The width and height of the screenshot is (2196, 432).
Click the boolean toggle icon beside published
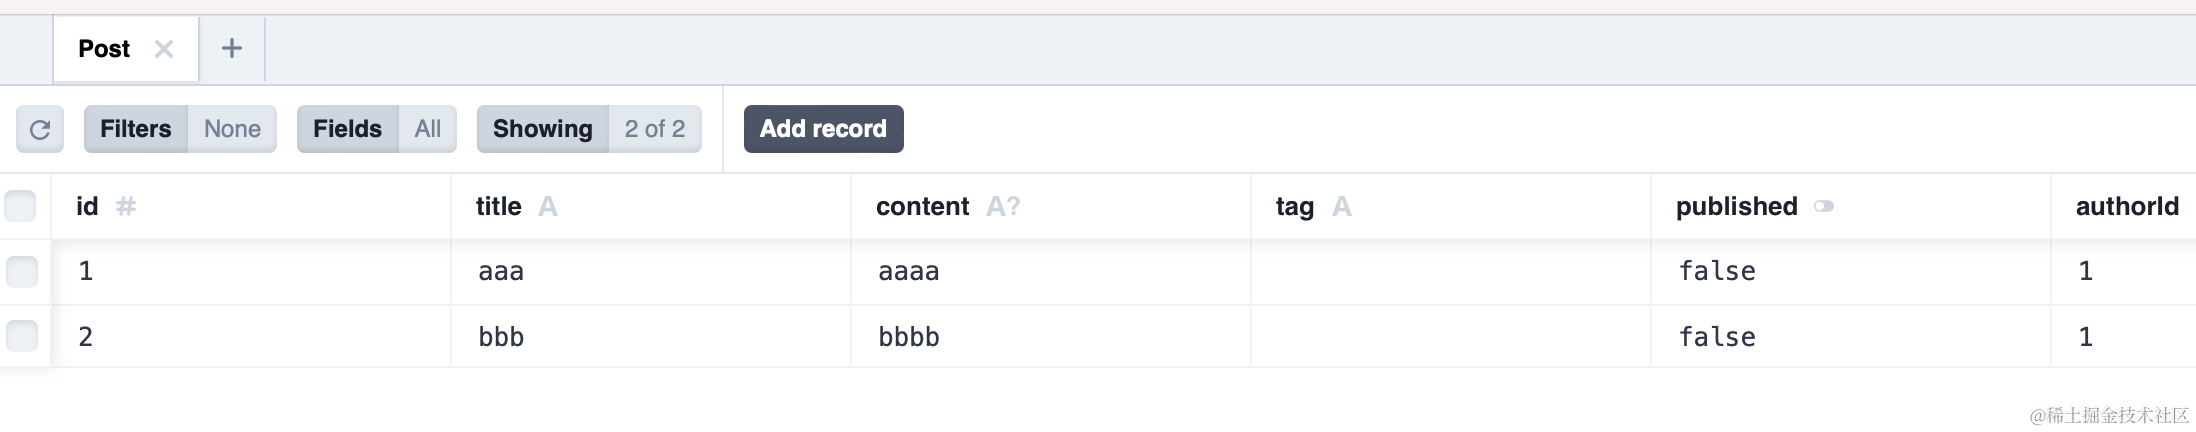(x=1823, y=207)
